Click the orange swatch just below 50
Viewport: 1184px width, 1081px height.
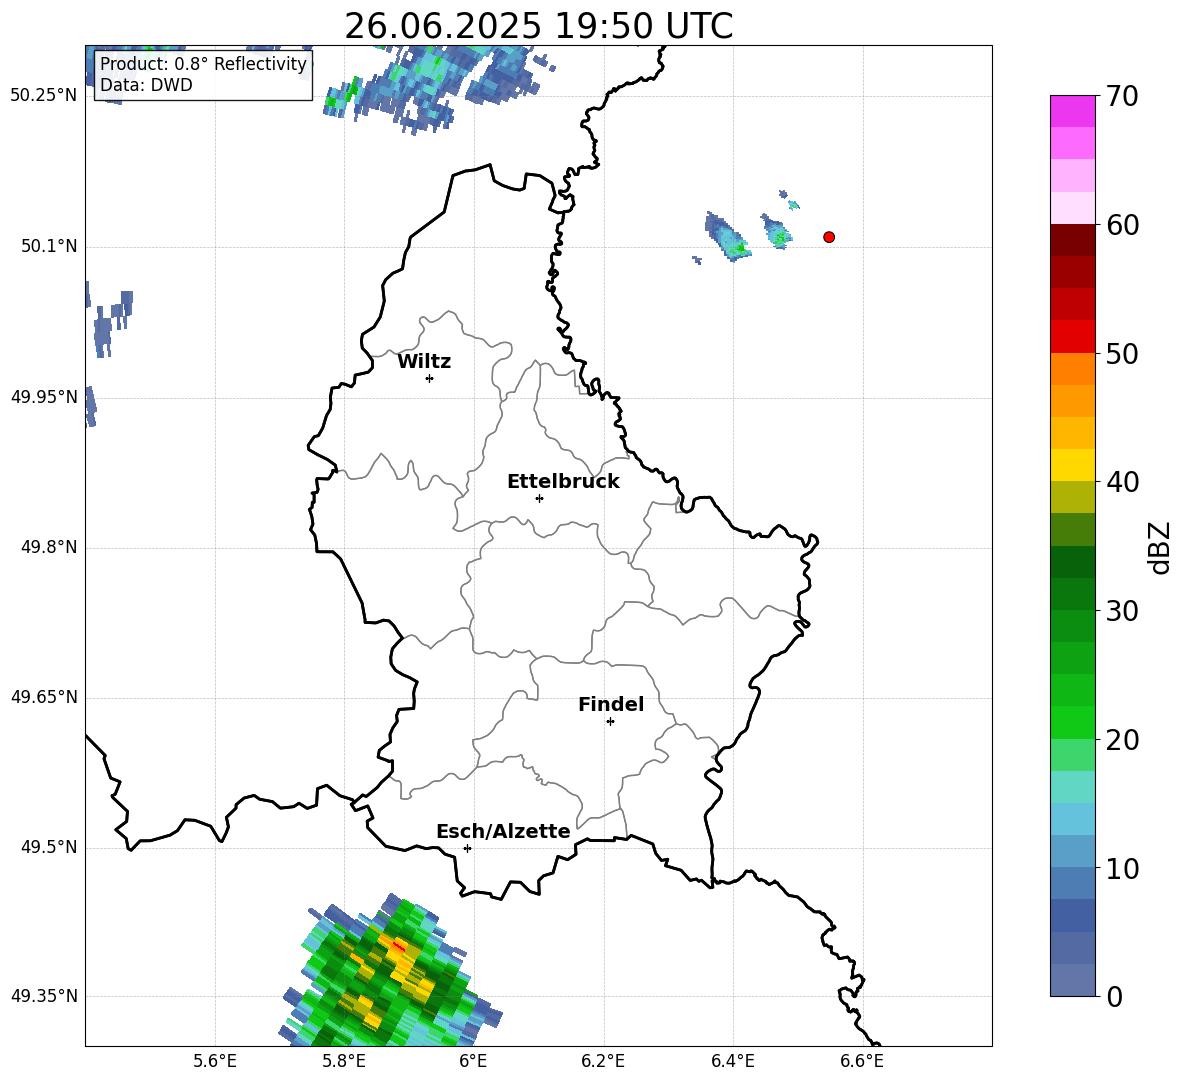(x=1072, y=368)
